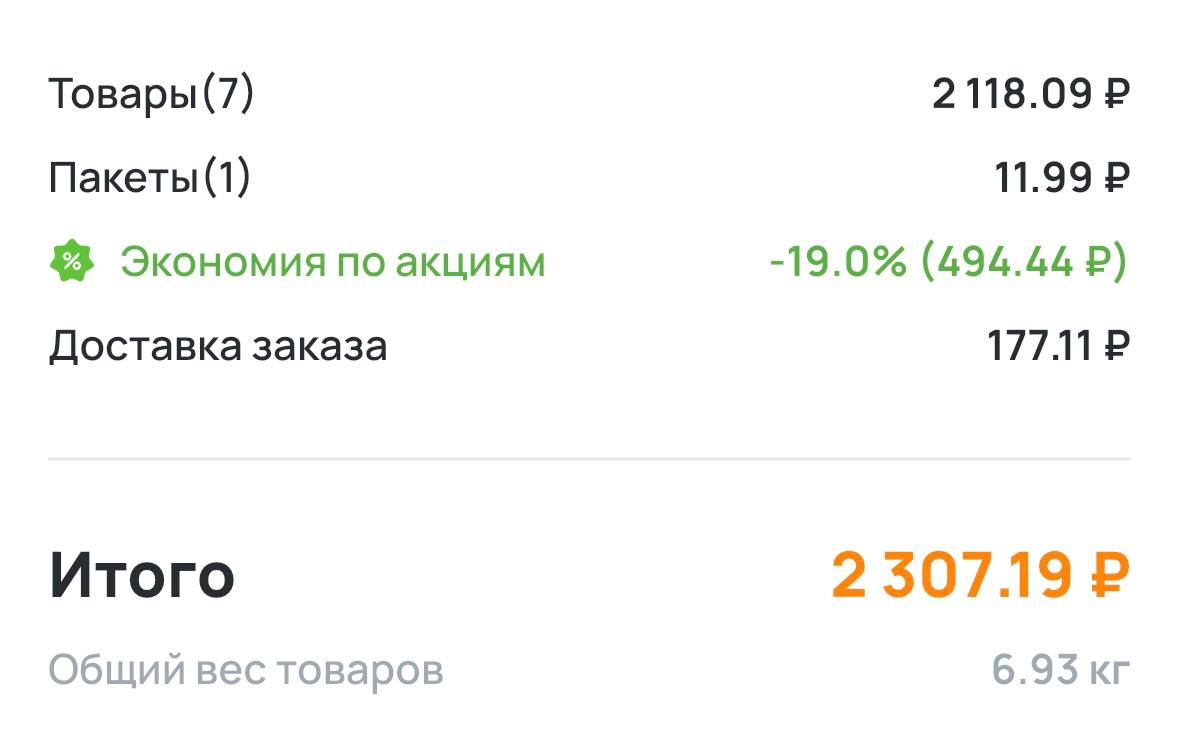The width and height of the screenshot is (1179, 737).
Task: Tap the ruble sign after 177.11
Action: pyautogui.click(x=1117, y=346)
